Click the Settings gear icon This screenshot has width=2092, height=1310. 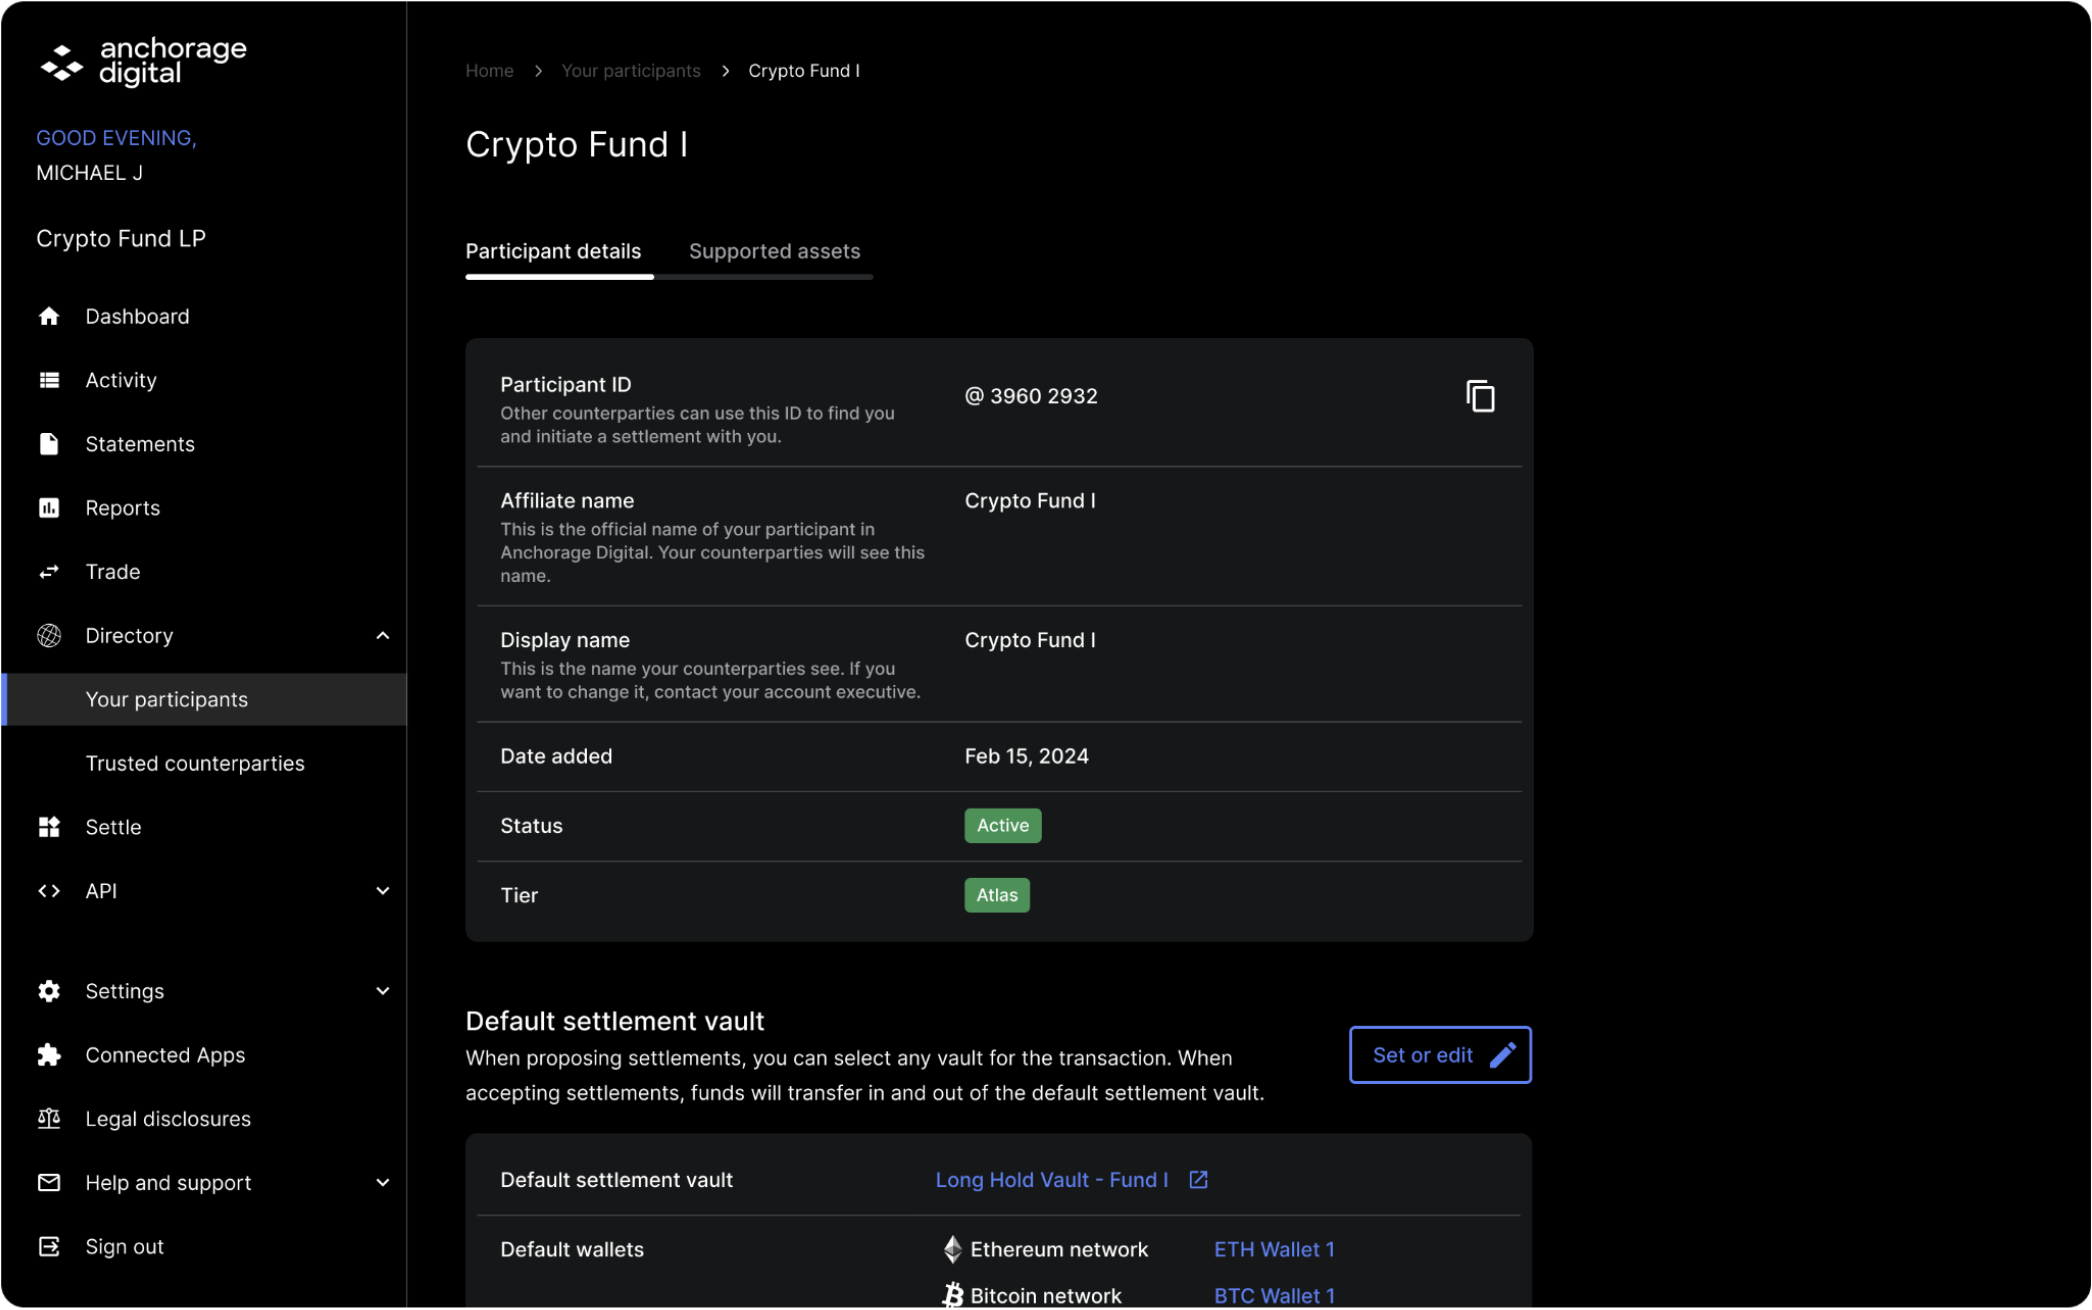(49, 992)
